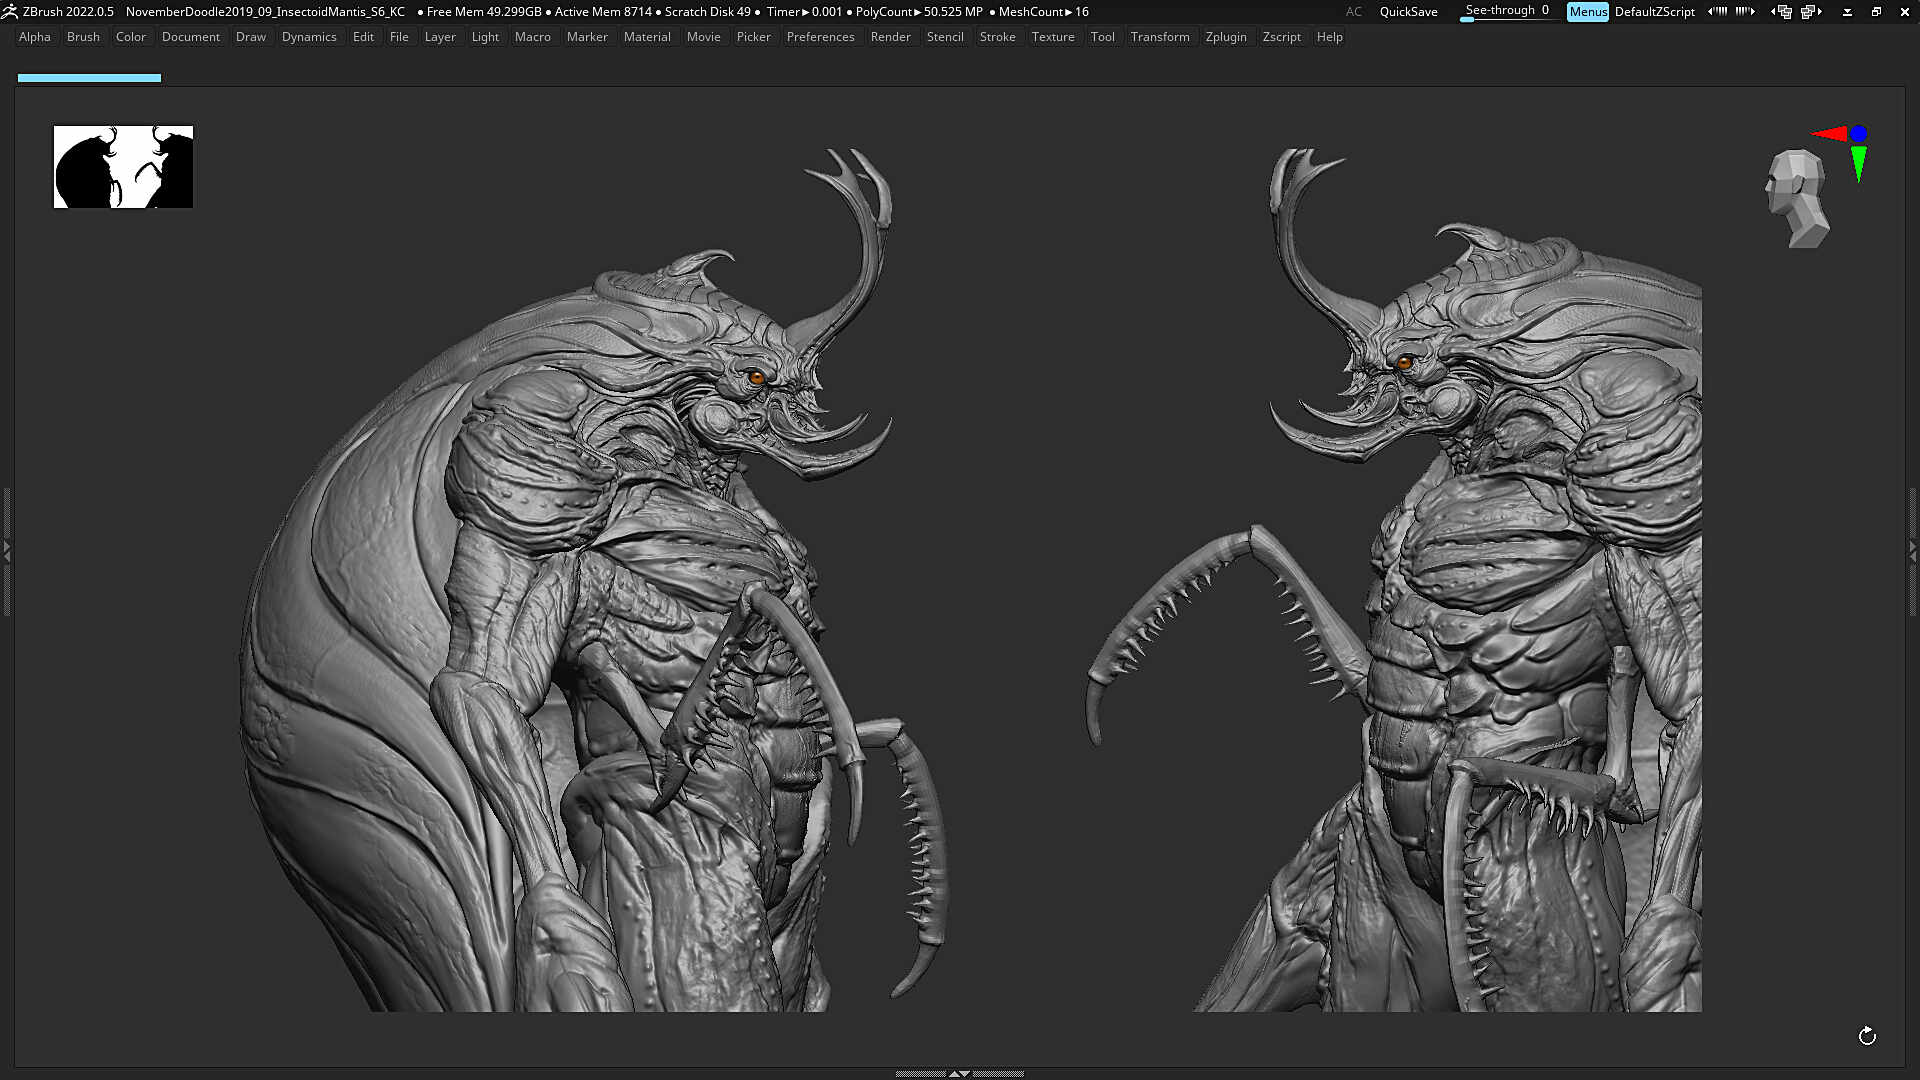Viewport: 1920px width, 1080px height.
Task: Open the Render menu
Action: [890, 37]
